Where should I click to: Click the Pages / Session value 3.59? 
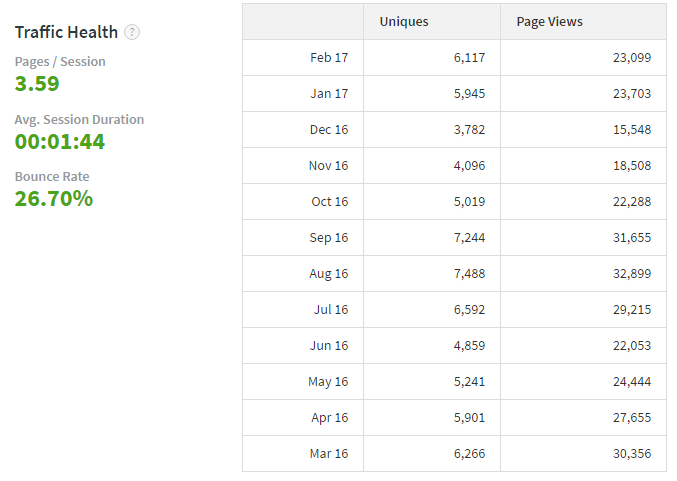coord(37,84)
